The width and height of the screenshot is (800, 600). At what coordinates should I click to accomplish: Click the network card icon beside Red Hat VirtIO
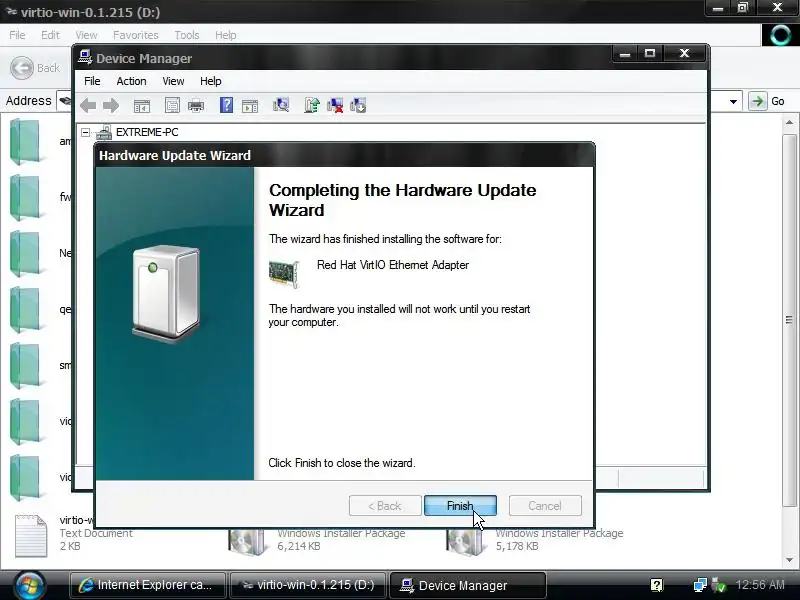284,273
